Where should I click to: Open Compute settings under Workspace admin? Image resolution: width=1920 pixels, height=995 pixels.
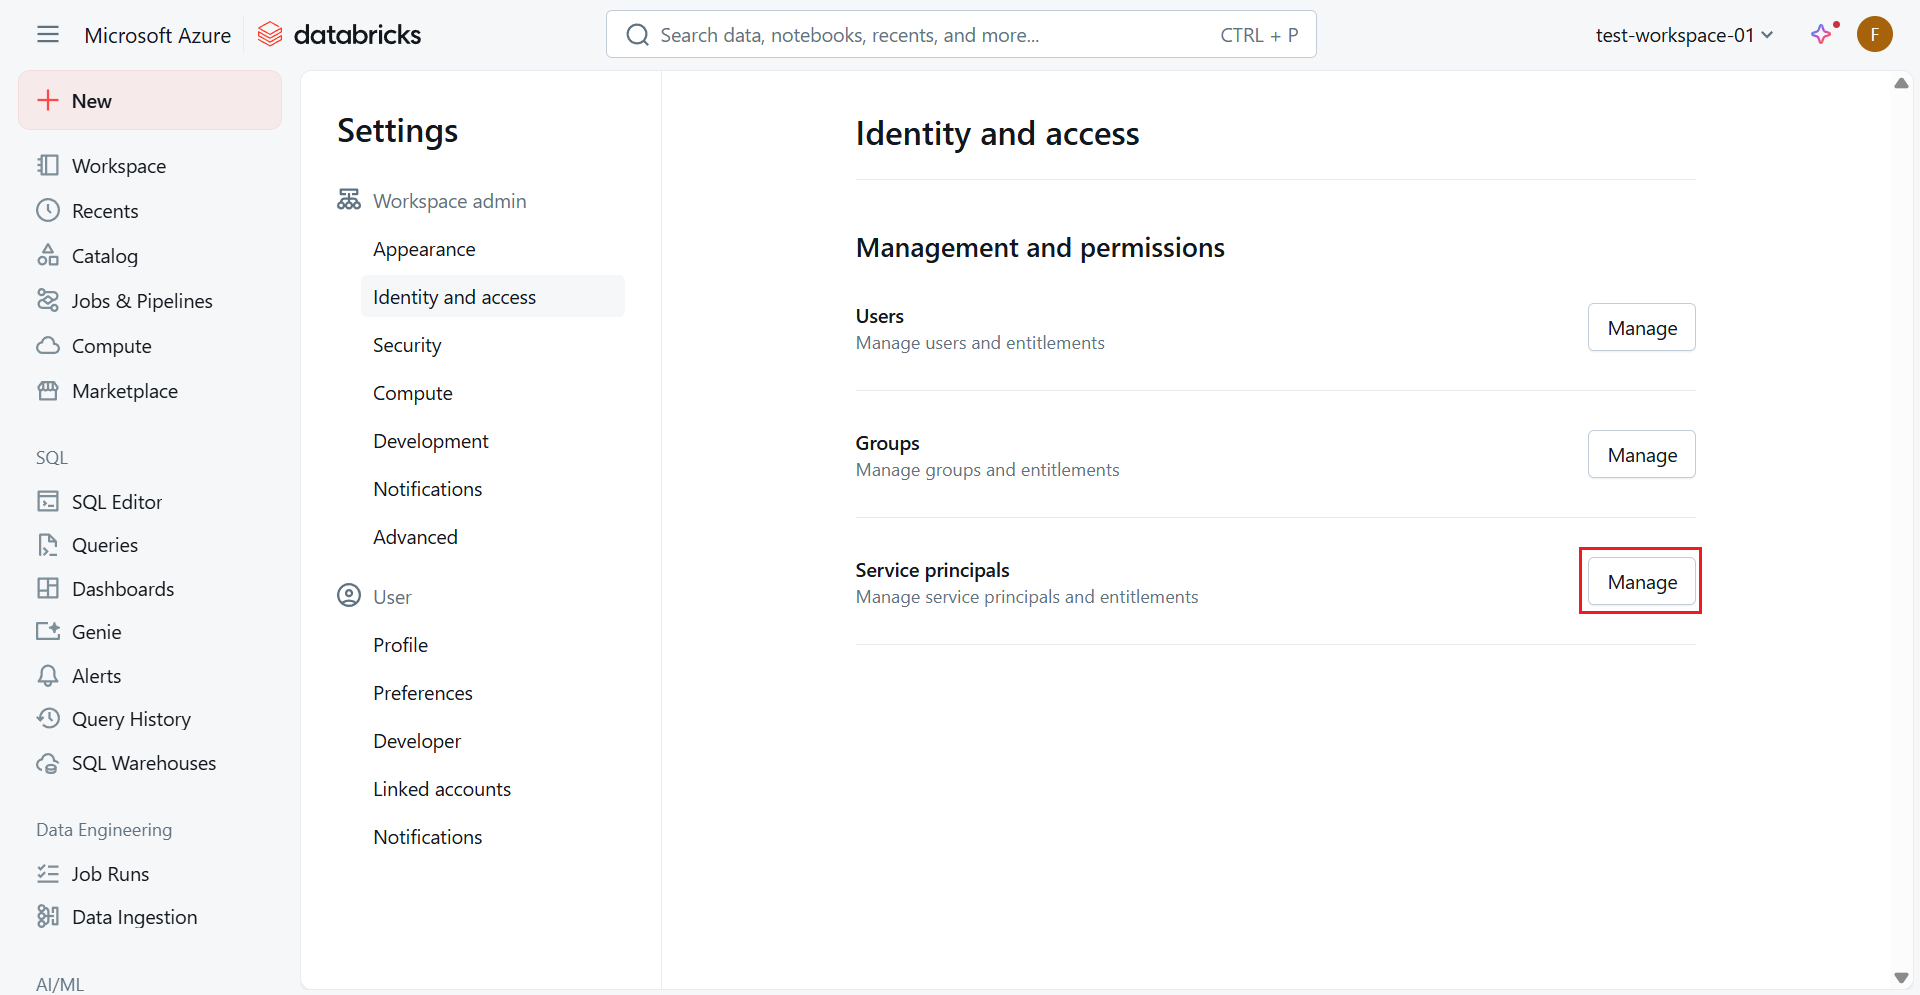(413, 393)
